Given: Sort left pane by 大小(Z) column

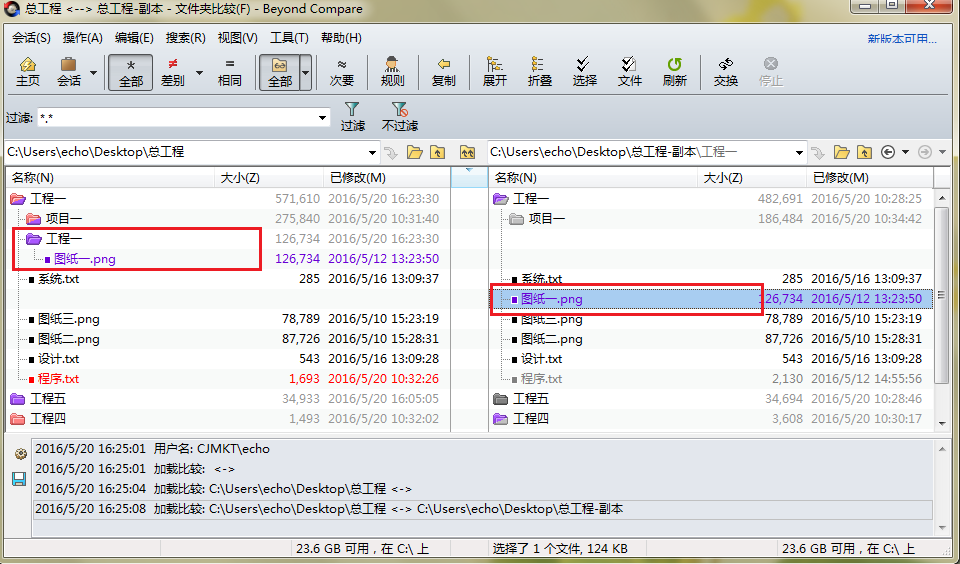Looking at the screenshot, I should coord(269,178).
